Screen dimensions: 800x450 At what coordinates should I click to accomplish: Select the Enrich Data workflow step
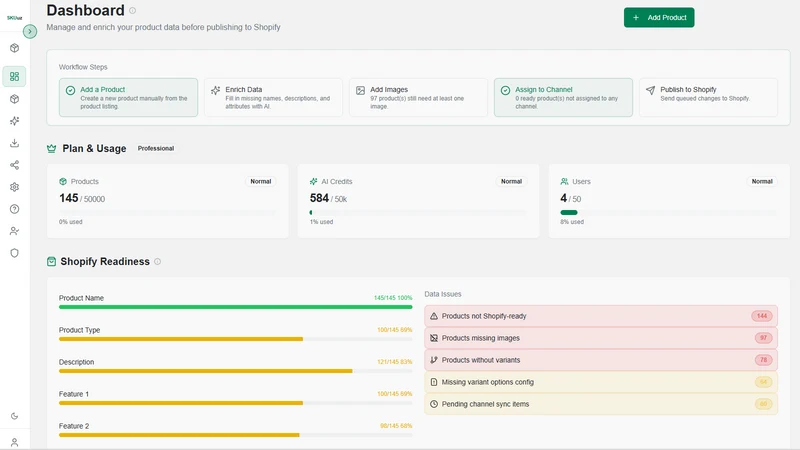pyautogui.click(x=273, y=97)
